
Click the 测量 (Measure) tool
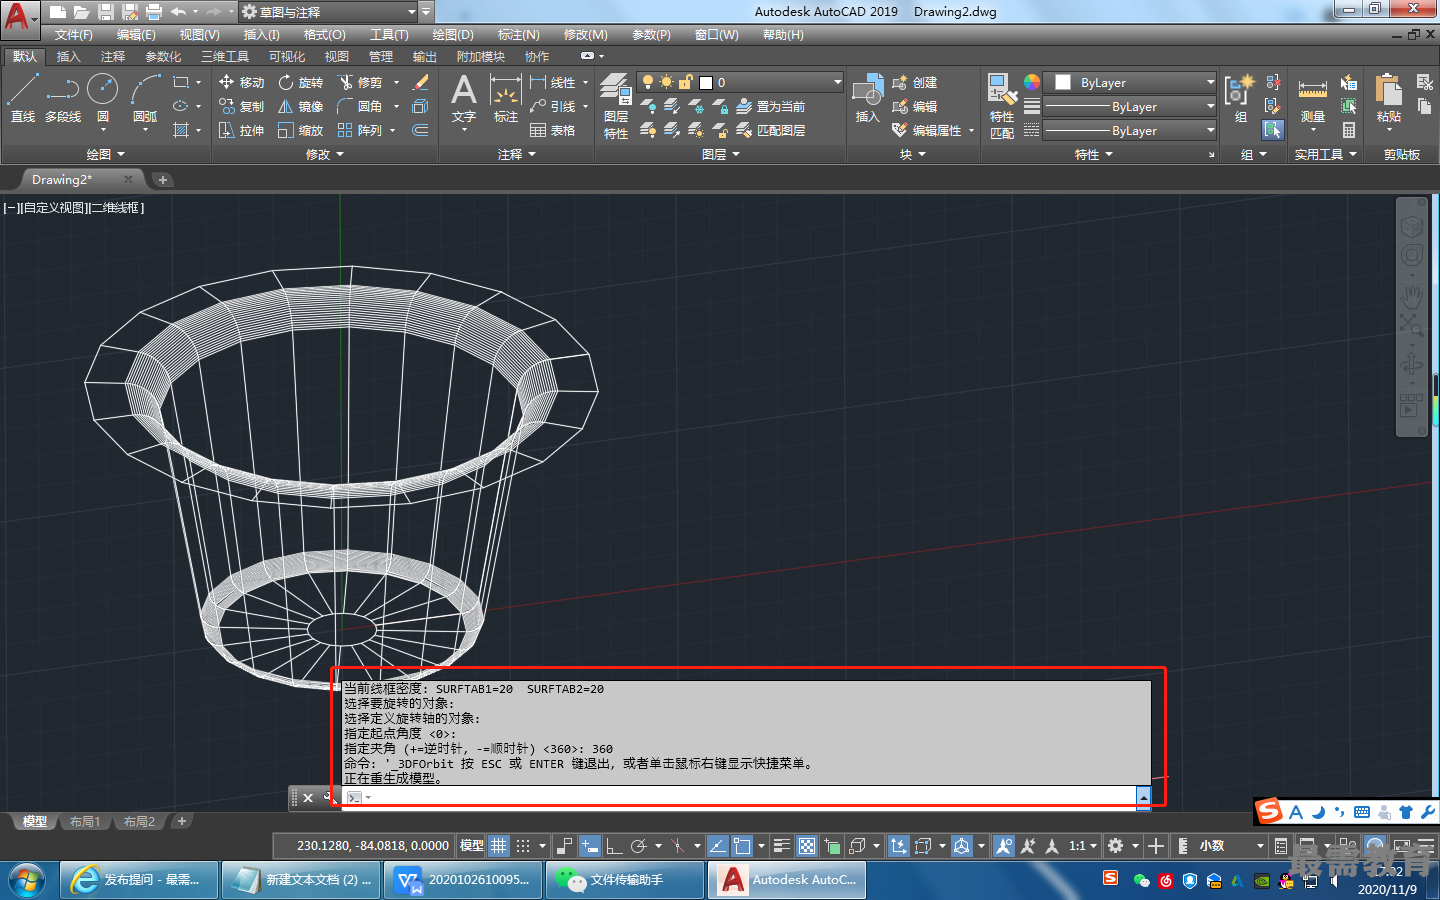tap(1313, 100)
